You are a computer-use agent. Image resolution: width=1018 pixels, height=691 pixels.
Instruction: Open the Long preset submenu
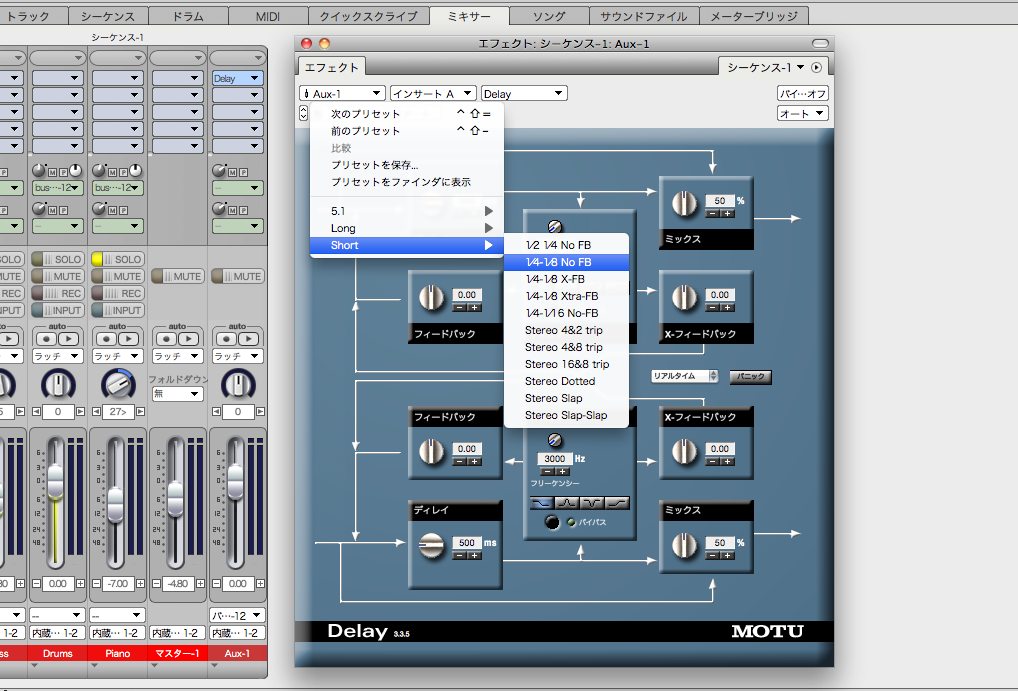pos(407,228)
